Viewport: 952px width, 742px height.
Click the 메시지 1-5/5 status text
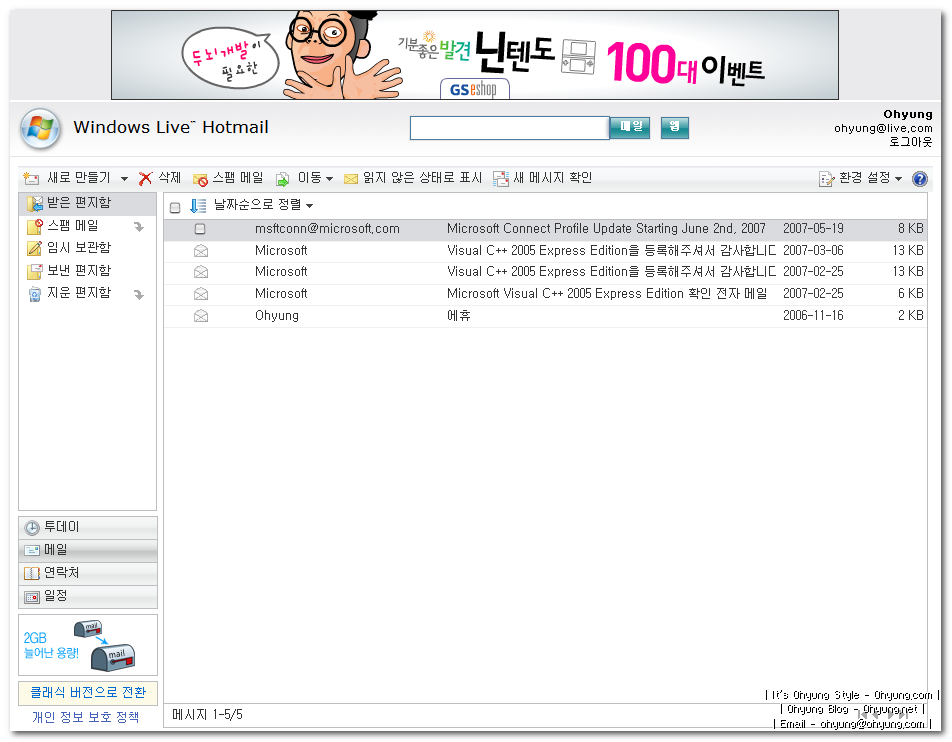pos(207,715)
